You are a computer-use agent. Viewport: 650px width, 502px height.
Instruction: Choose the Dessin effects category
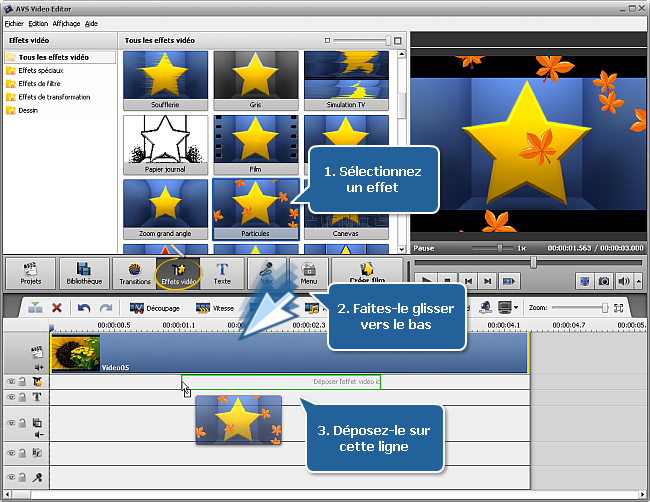(x=30, y=110)
